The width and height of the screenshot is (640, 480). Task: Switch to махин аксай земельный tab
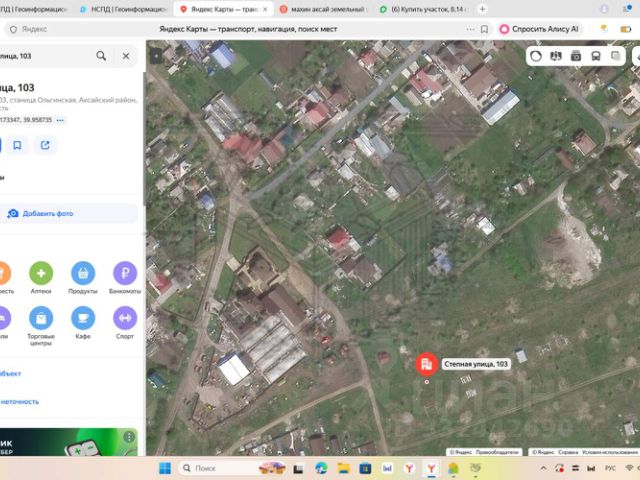324,9
